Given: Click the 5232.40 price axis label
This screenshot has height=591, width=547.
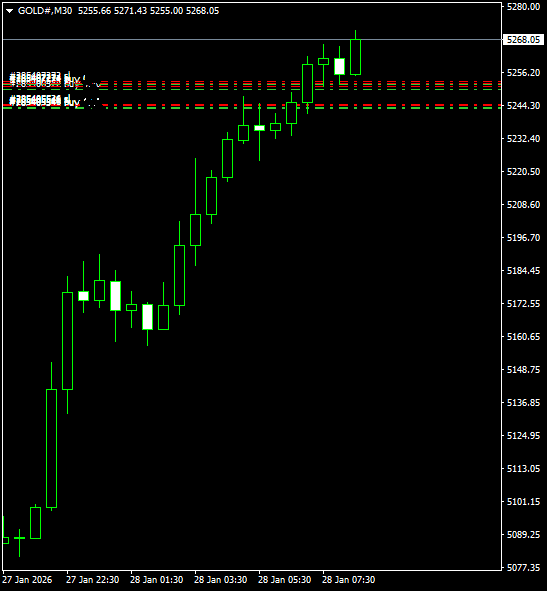Looking at the screenshot, I should (x=523, y=138).
